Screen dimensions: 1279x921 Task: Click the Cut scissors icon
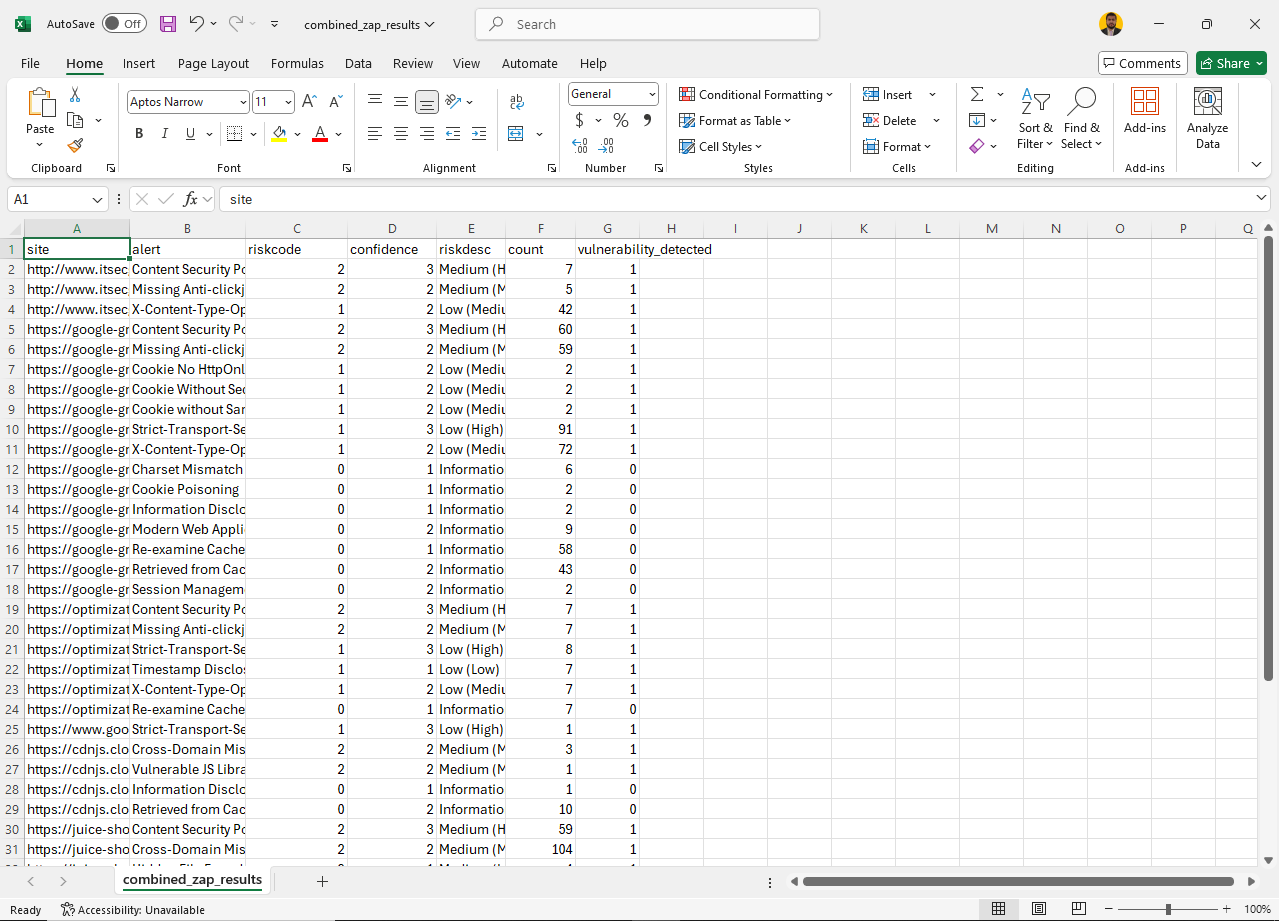click(75, 95)
